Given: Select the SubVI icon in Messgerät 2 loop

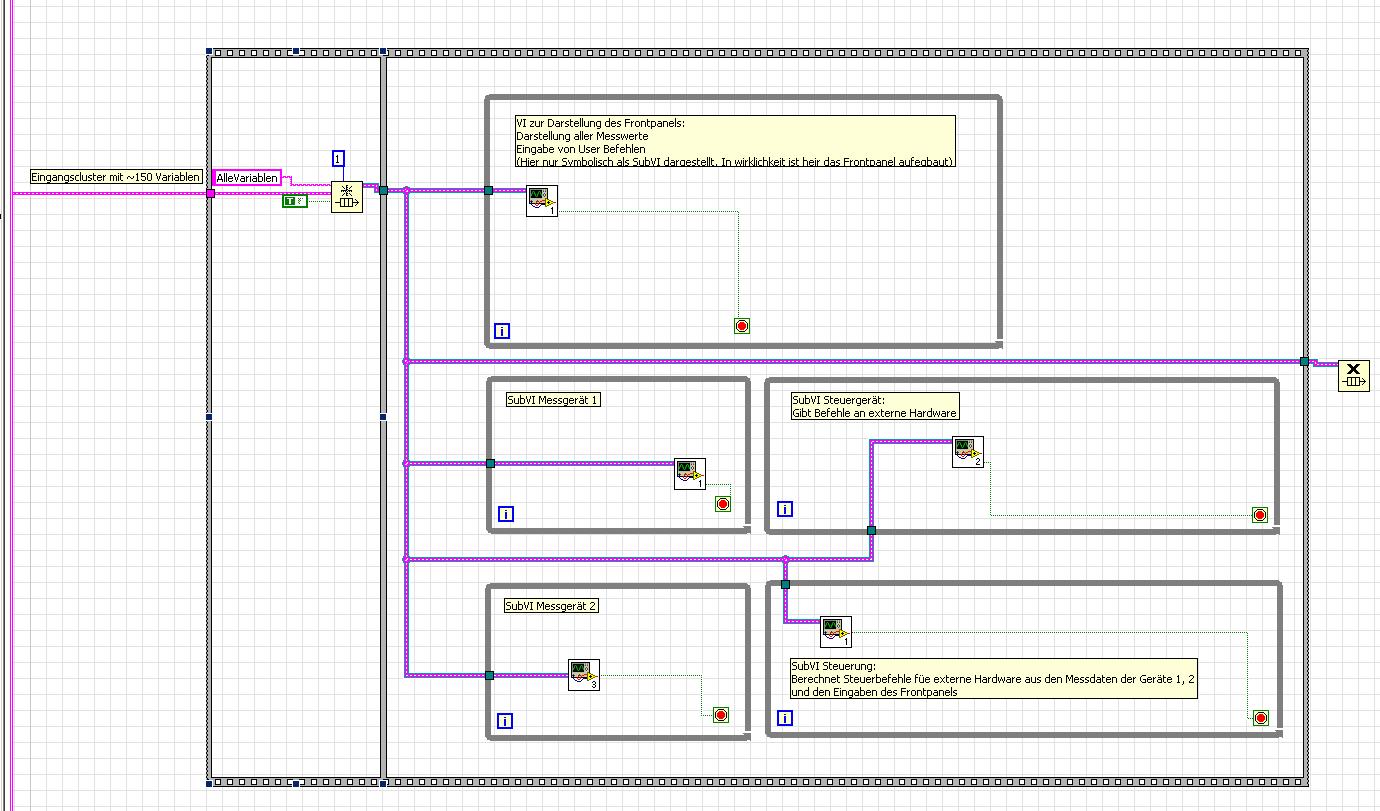Looking at the screenshot, I should pos(584,675).
